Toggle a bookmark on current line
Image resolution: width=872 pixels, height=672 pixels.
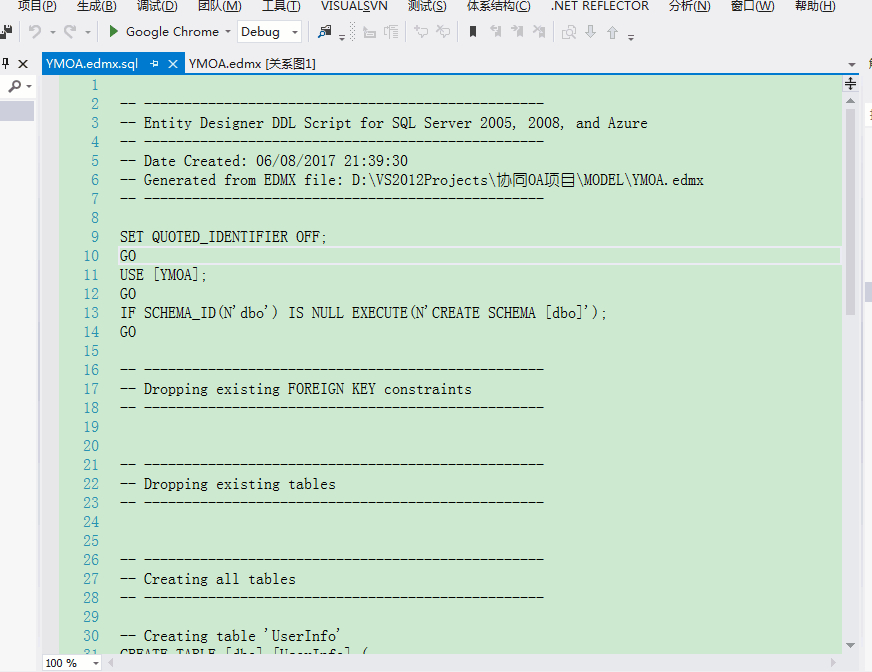pyautogui.click(x=473, y=32)
